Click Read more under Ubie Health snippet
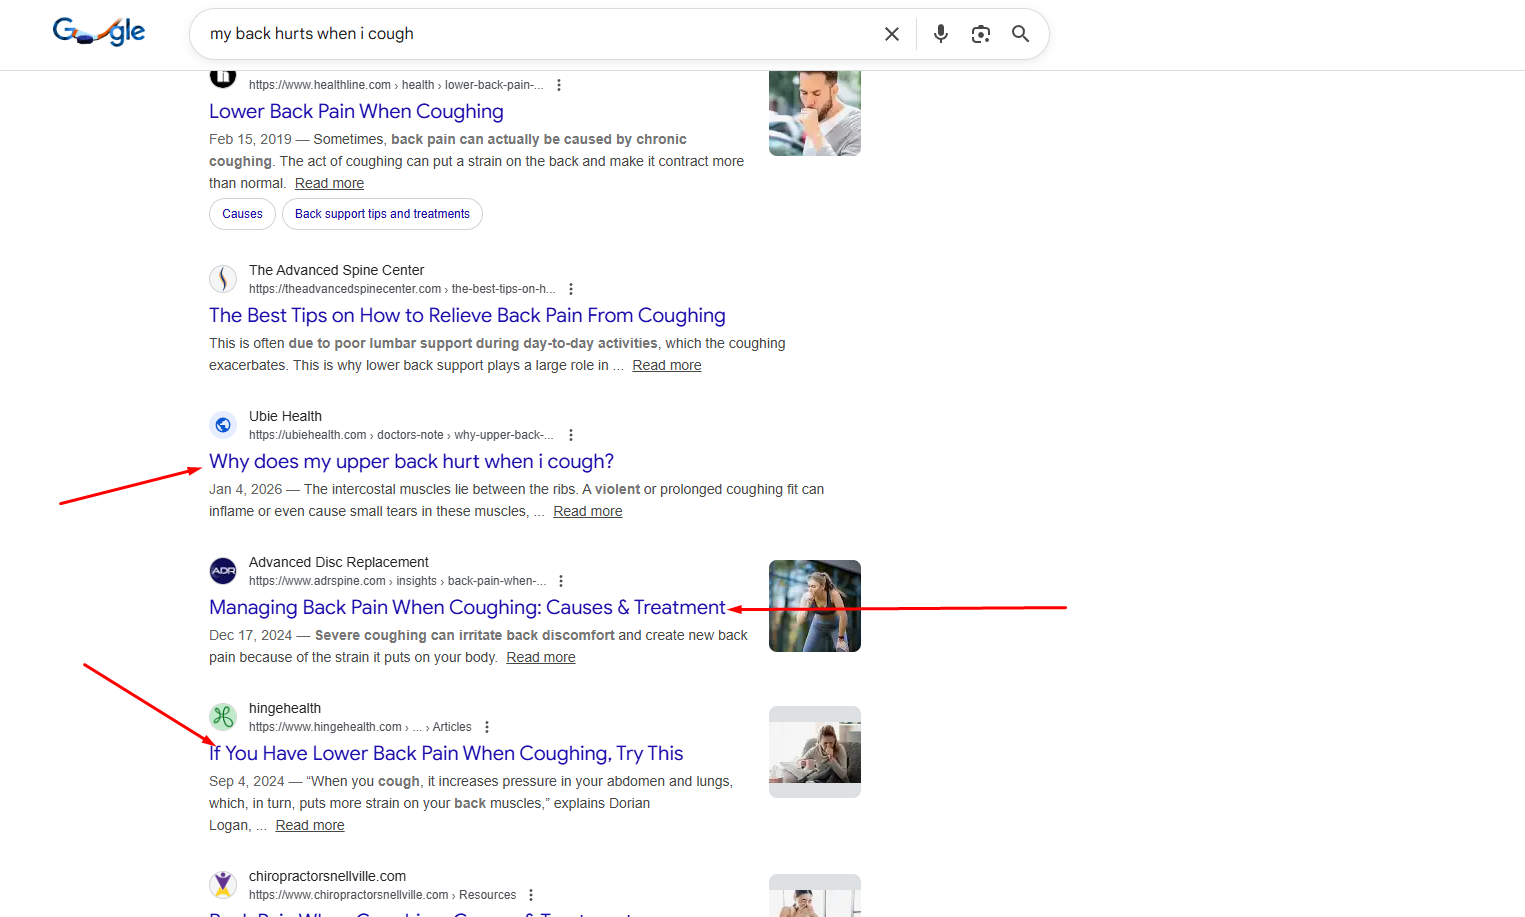This screenshot has width=1525, height=917. click(x=587, y=511)
